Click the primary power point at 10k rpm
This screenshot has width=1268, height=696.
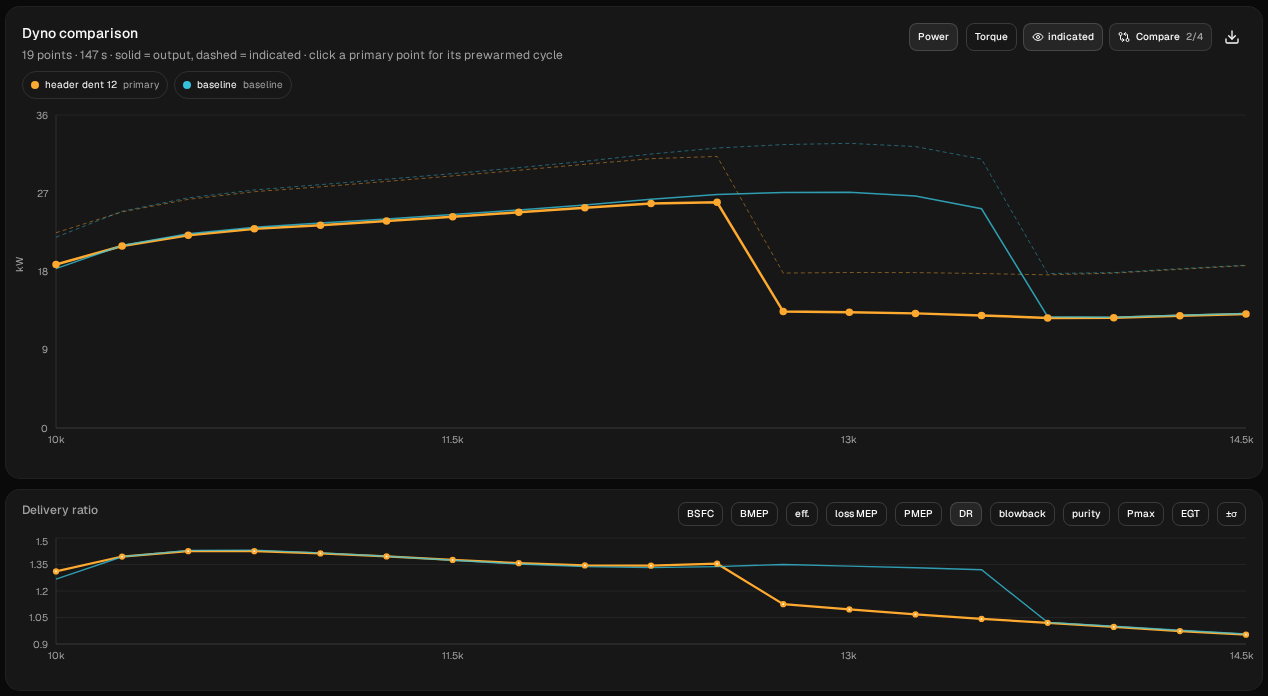point(56,264)
